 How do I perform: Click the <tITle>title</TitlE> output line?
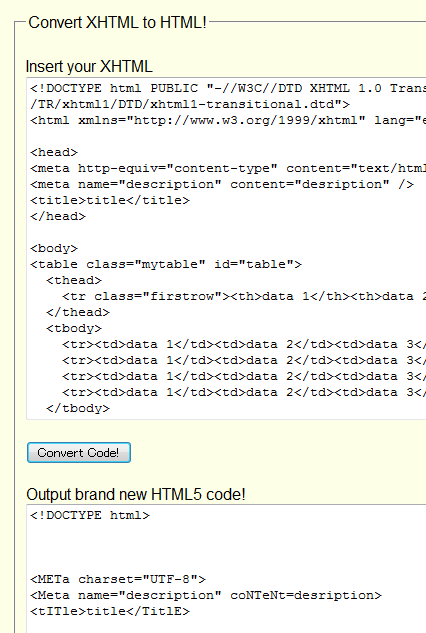pyautogui.click(x=110, y=611)
